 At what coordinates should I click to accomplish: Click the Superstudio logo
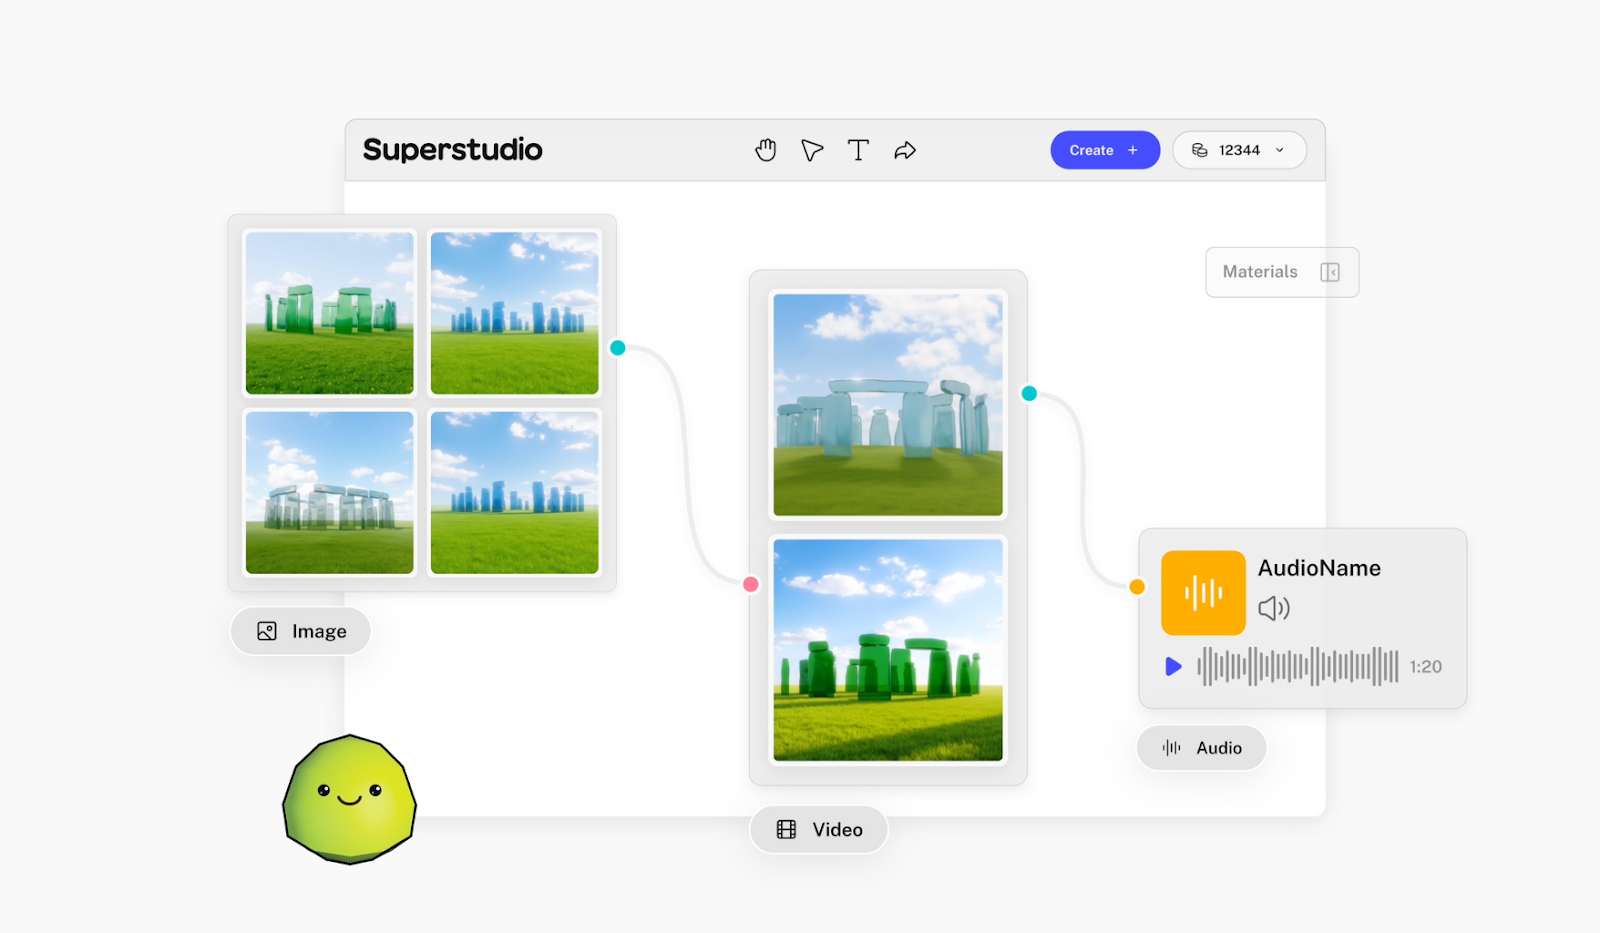click(x=453, y=150)
